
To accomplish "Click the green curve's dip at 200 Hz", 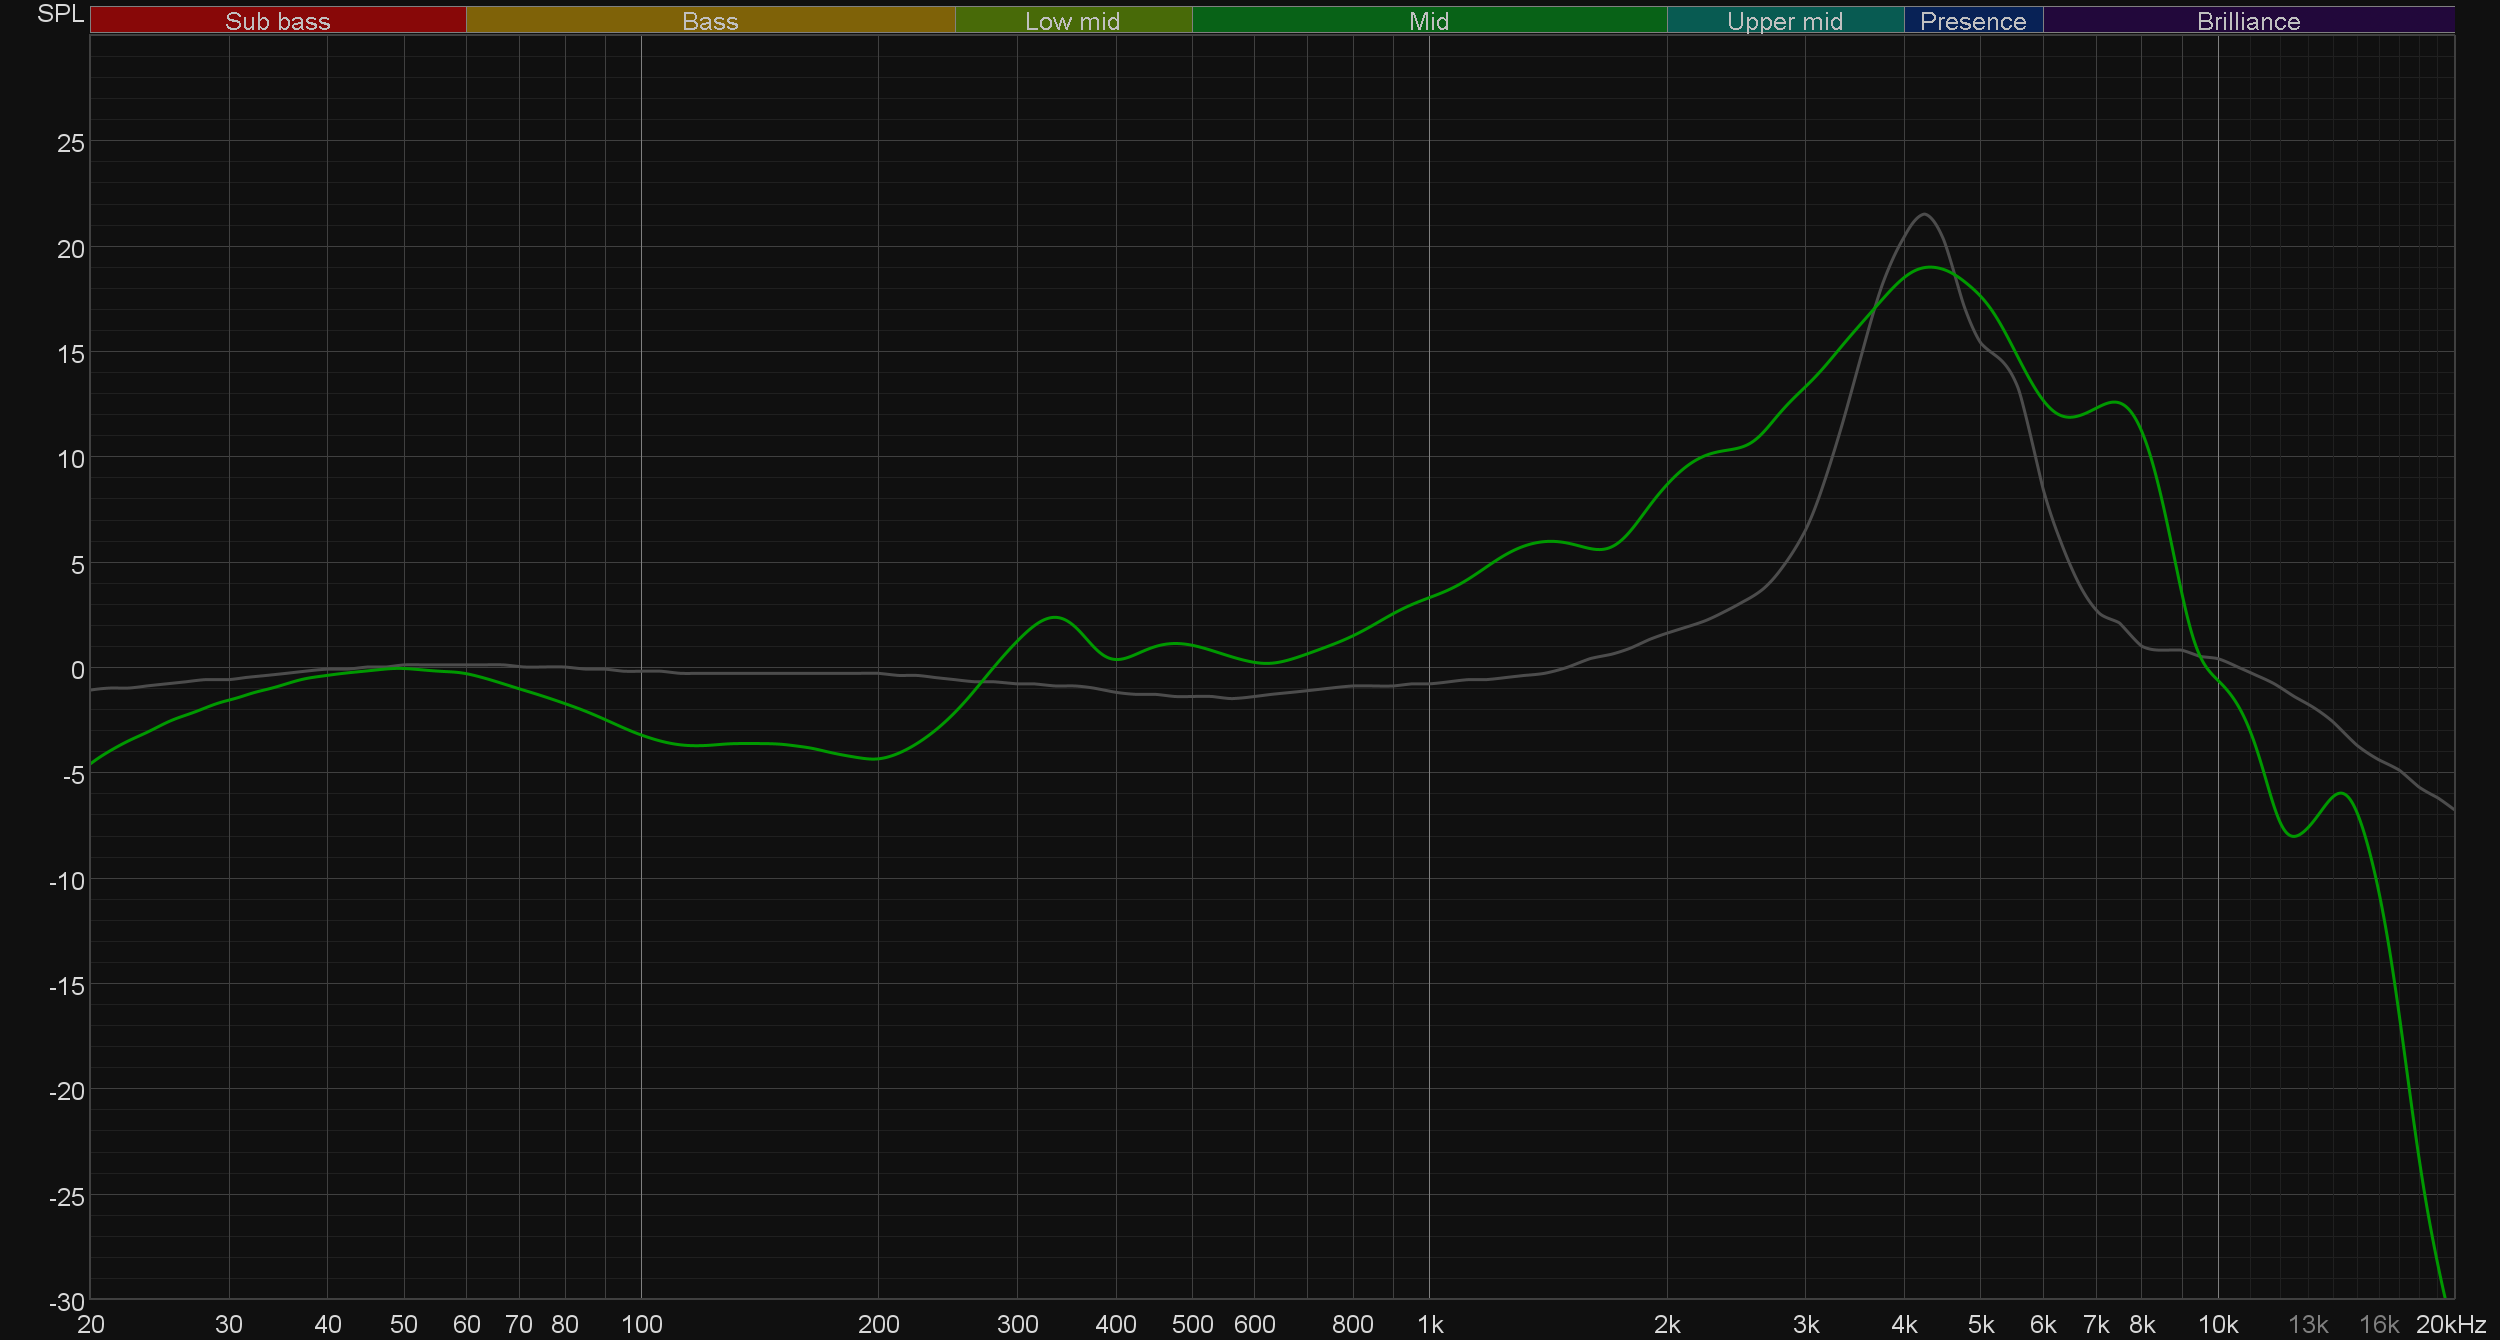I will coord(876,759).
